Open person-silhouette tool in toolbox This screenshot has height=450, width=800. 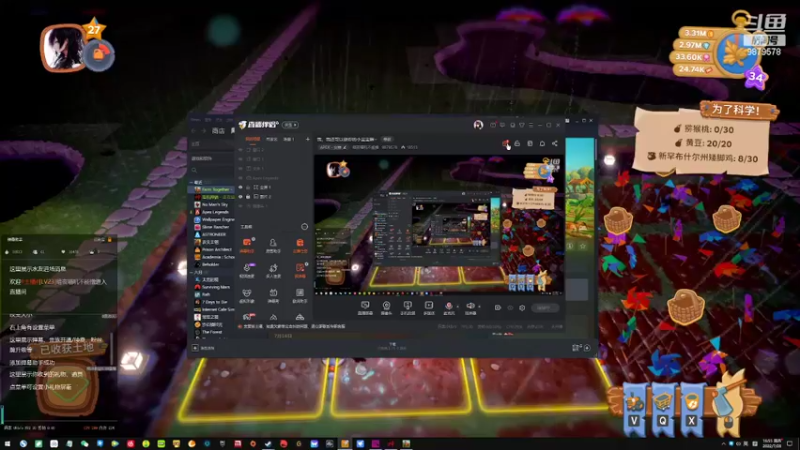point(273,245)
